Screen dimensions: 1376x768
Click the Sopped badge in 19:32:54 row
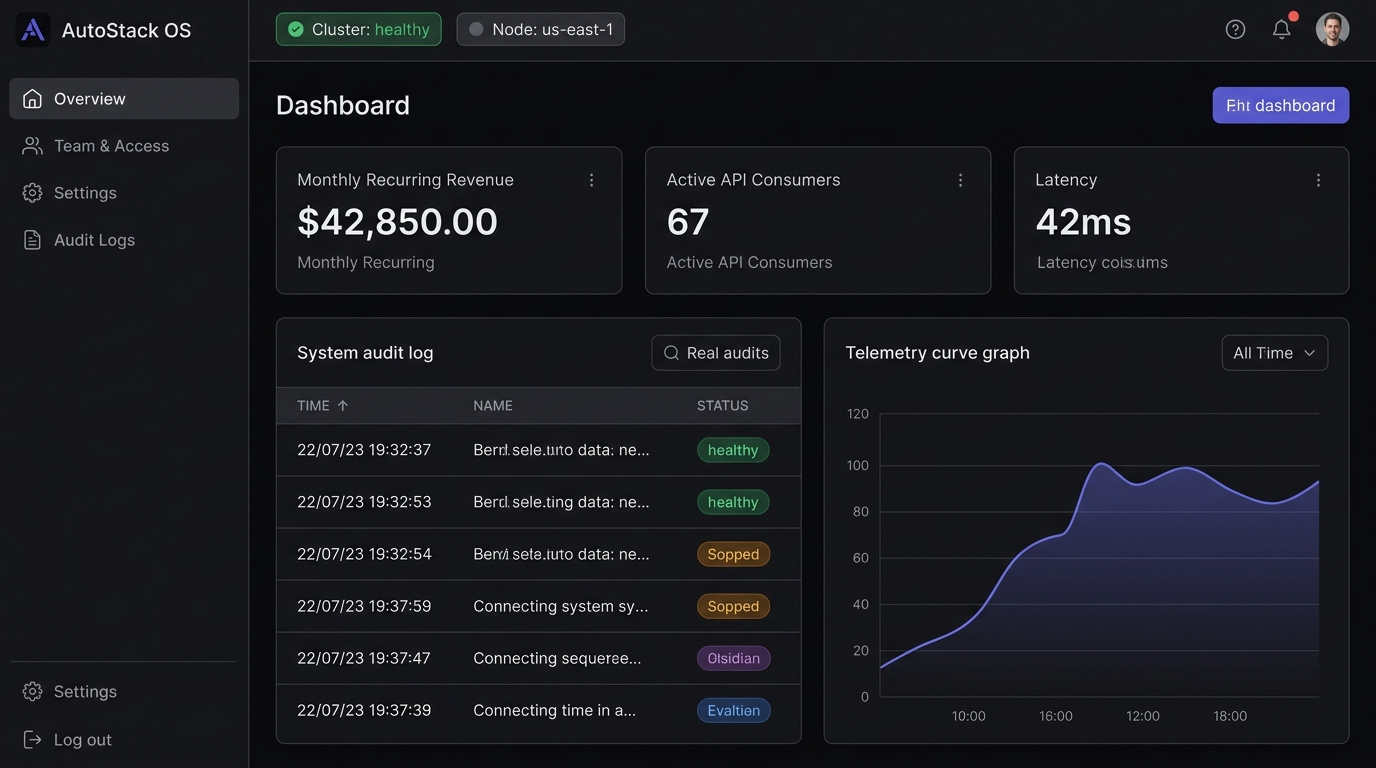tap(733, 554)
